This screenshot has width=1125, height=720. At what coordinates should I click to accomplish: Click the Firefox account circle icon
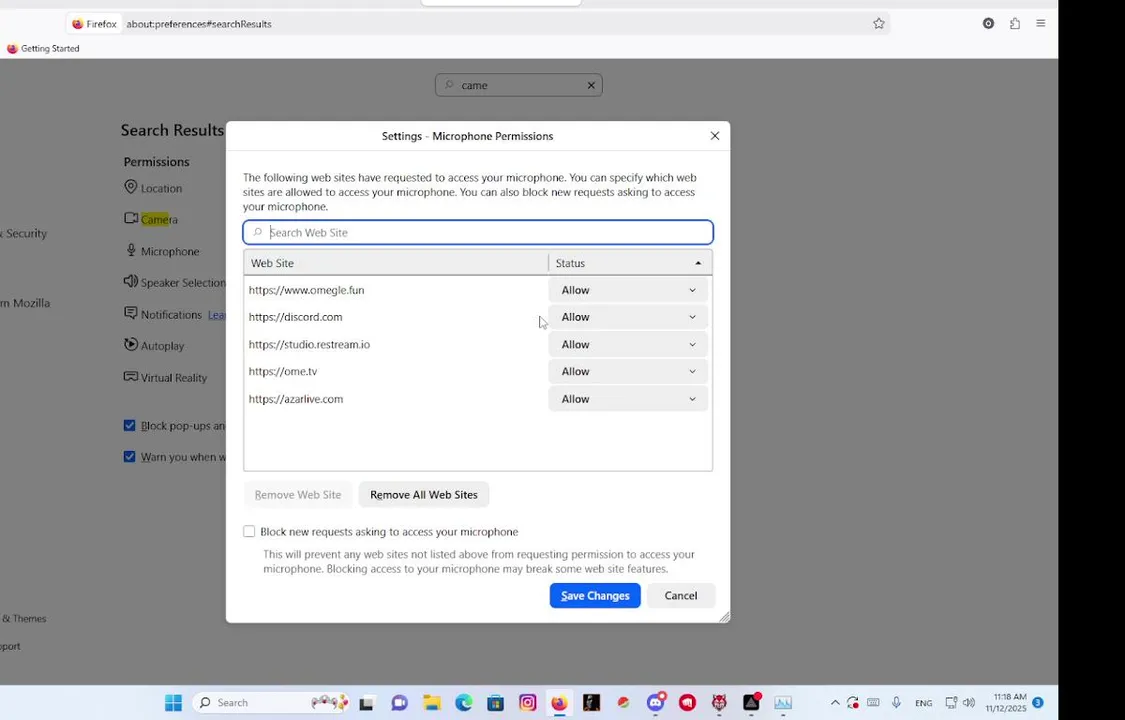coord(989,24)
